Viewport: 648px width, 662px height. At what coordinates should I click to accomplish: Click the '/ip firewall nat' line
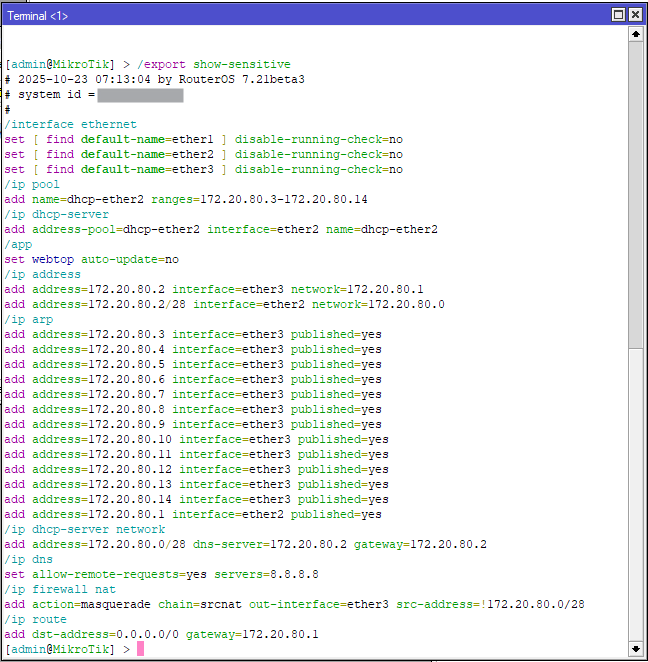click(x=60, y=589)
